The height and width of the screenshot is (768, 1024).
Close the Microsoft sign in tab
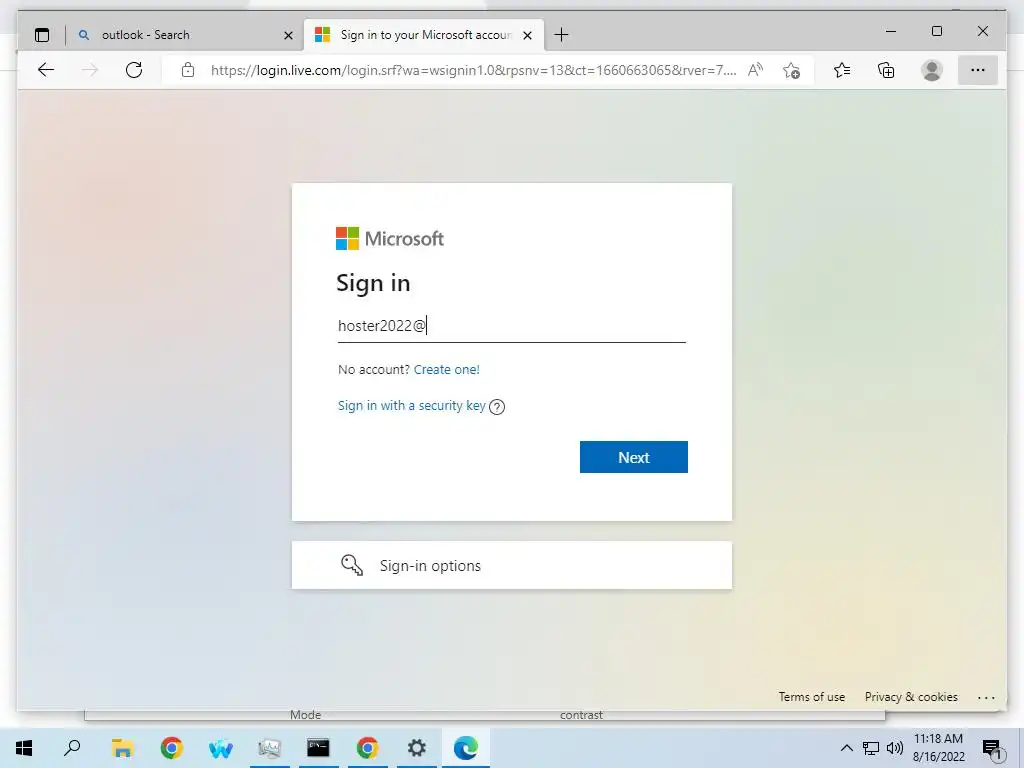(x=528, y=35)
